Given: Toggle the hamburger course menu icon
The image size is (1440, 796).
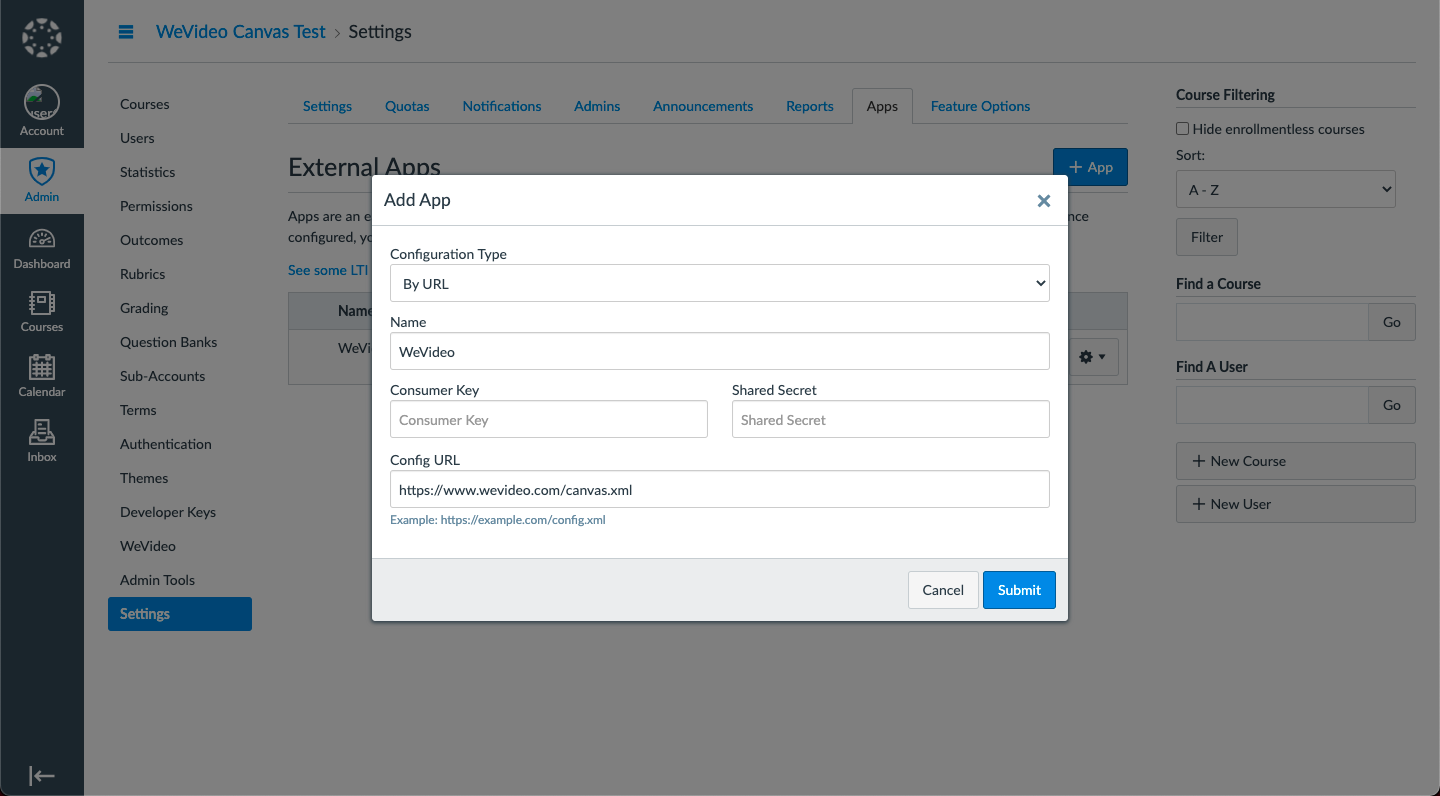Looking at the screenshot, I should tap(126, 32).
